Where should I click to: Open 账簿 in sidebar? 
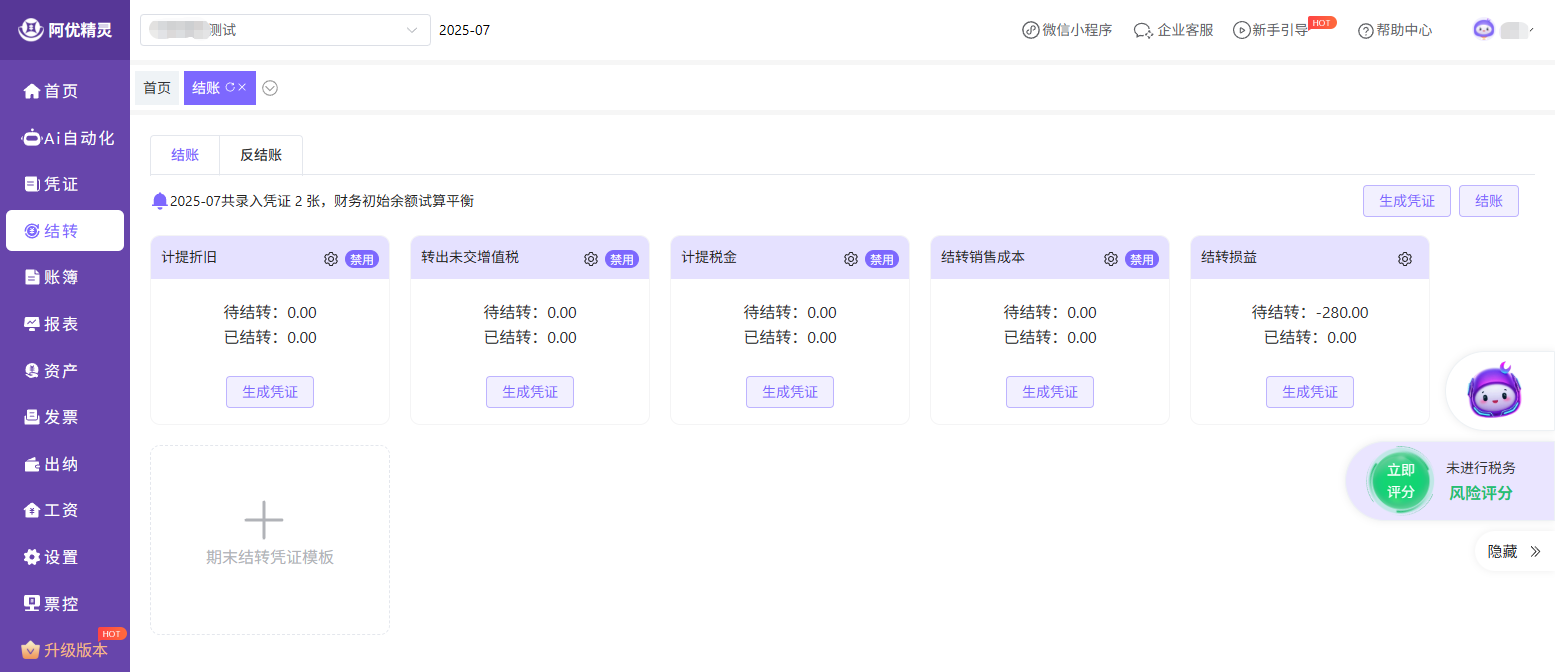tap(61, 277)
